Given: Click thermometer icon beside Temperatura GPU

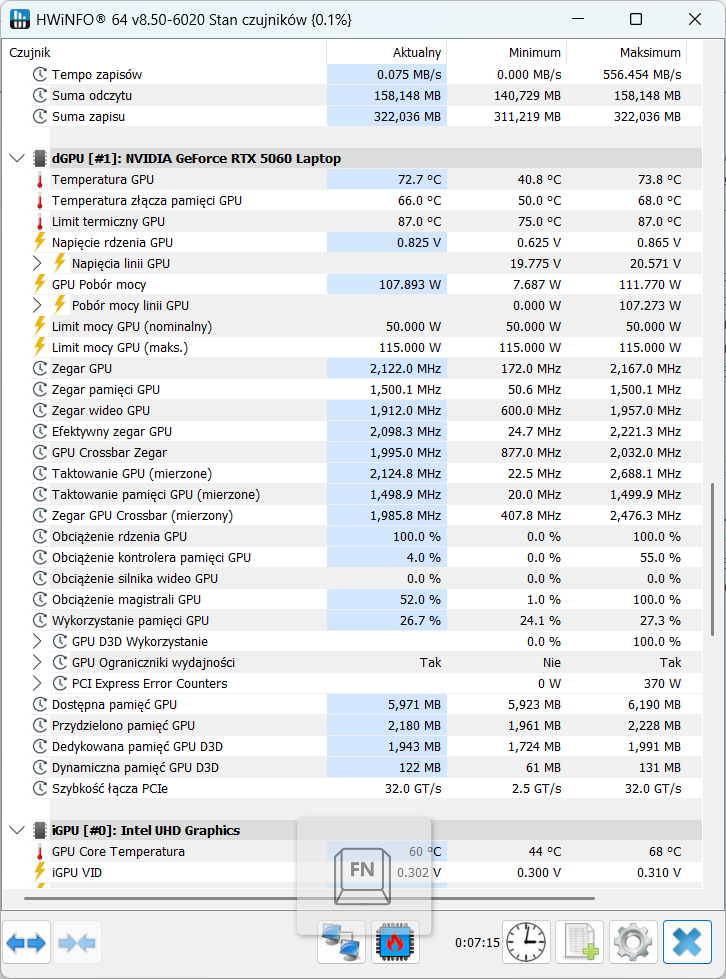Looking at the screenshot, I should (40, 180).
